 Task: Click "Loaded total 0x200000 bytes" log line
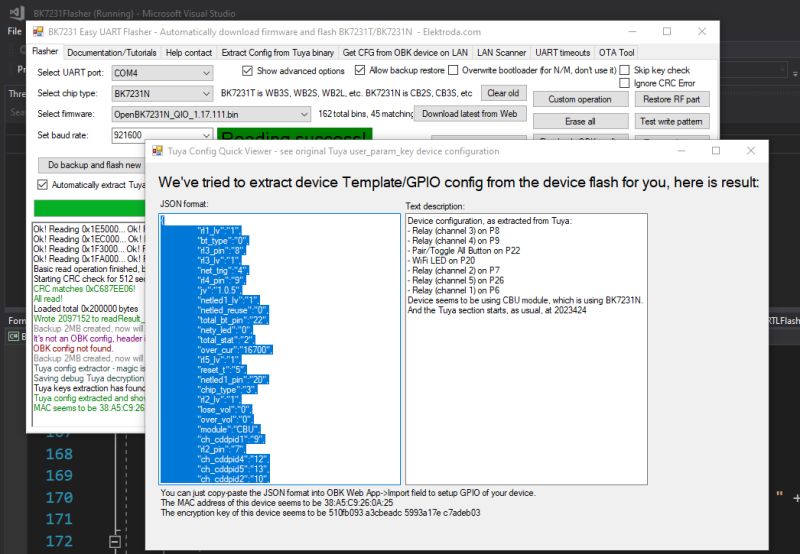click(86, 309)
